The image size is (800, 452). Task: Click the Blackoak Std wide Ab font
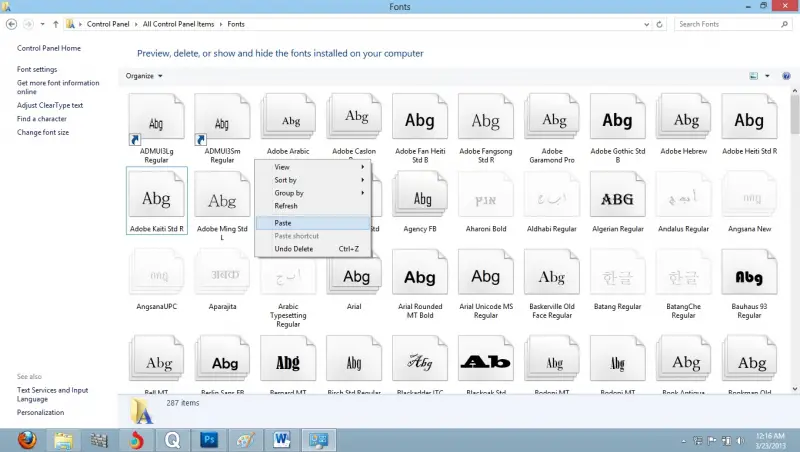click(485, 359)
